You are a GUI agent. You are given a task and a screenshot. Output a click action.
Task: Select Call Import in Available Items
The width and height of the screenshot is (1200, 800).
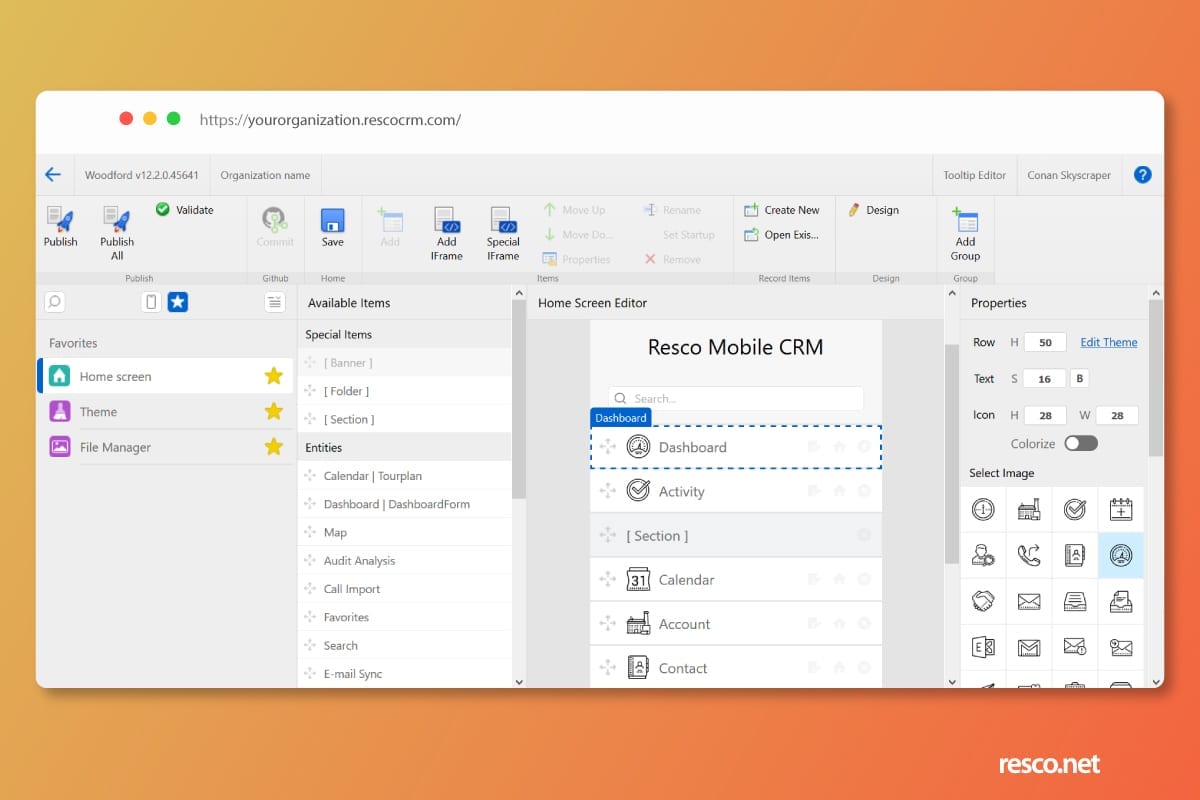click(405, 589)
